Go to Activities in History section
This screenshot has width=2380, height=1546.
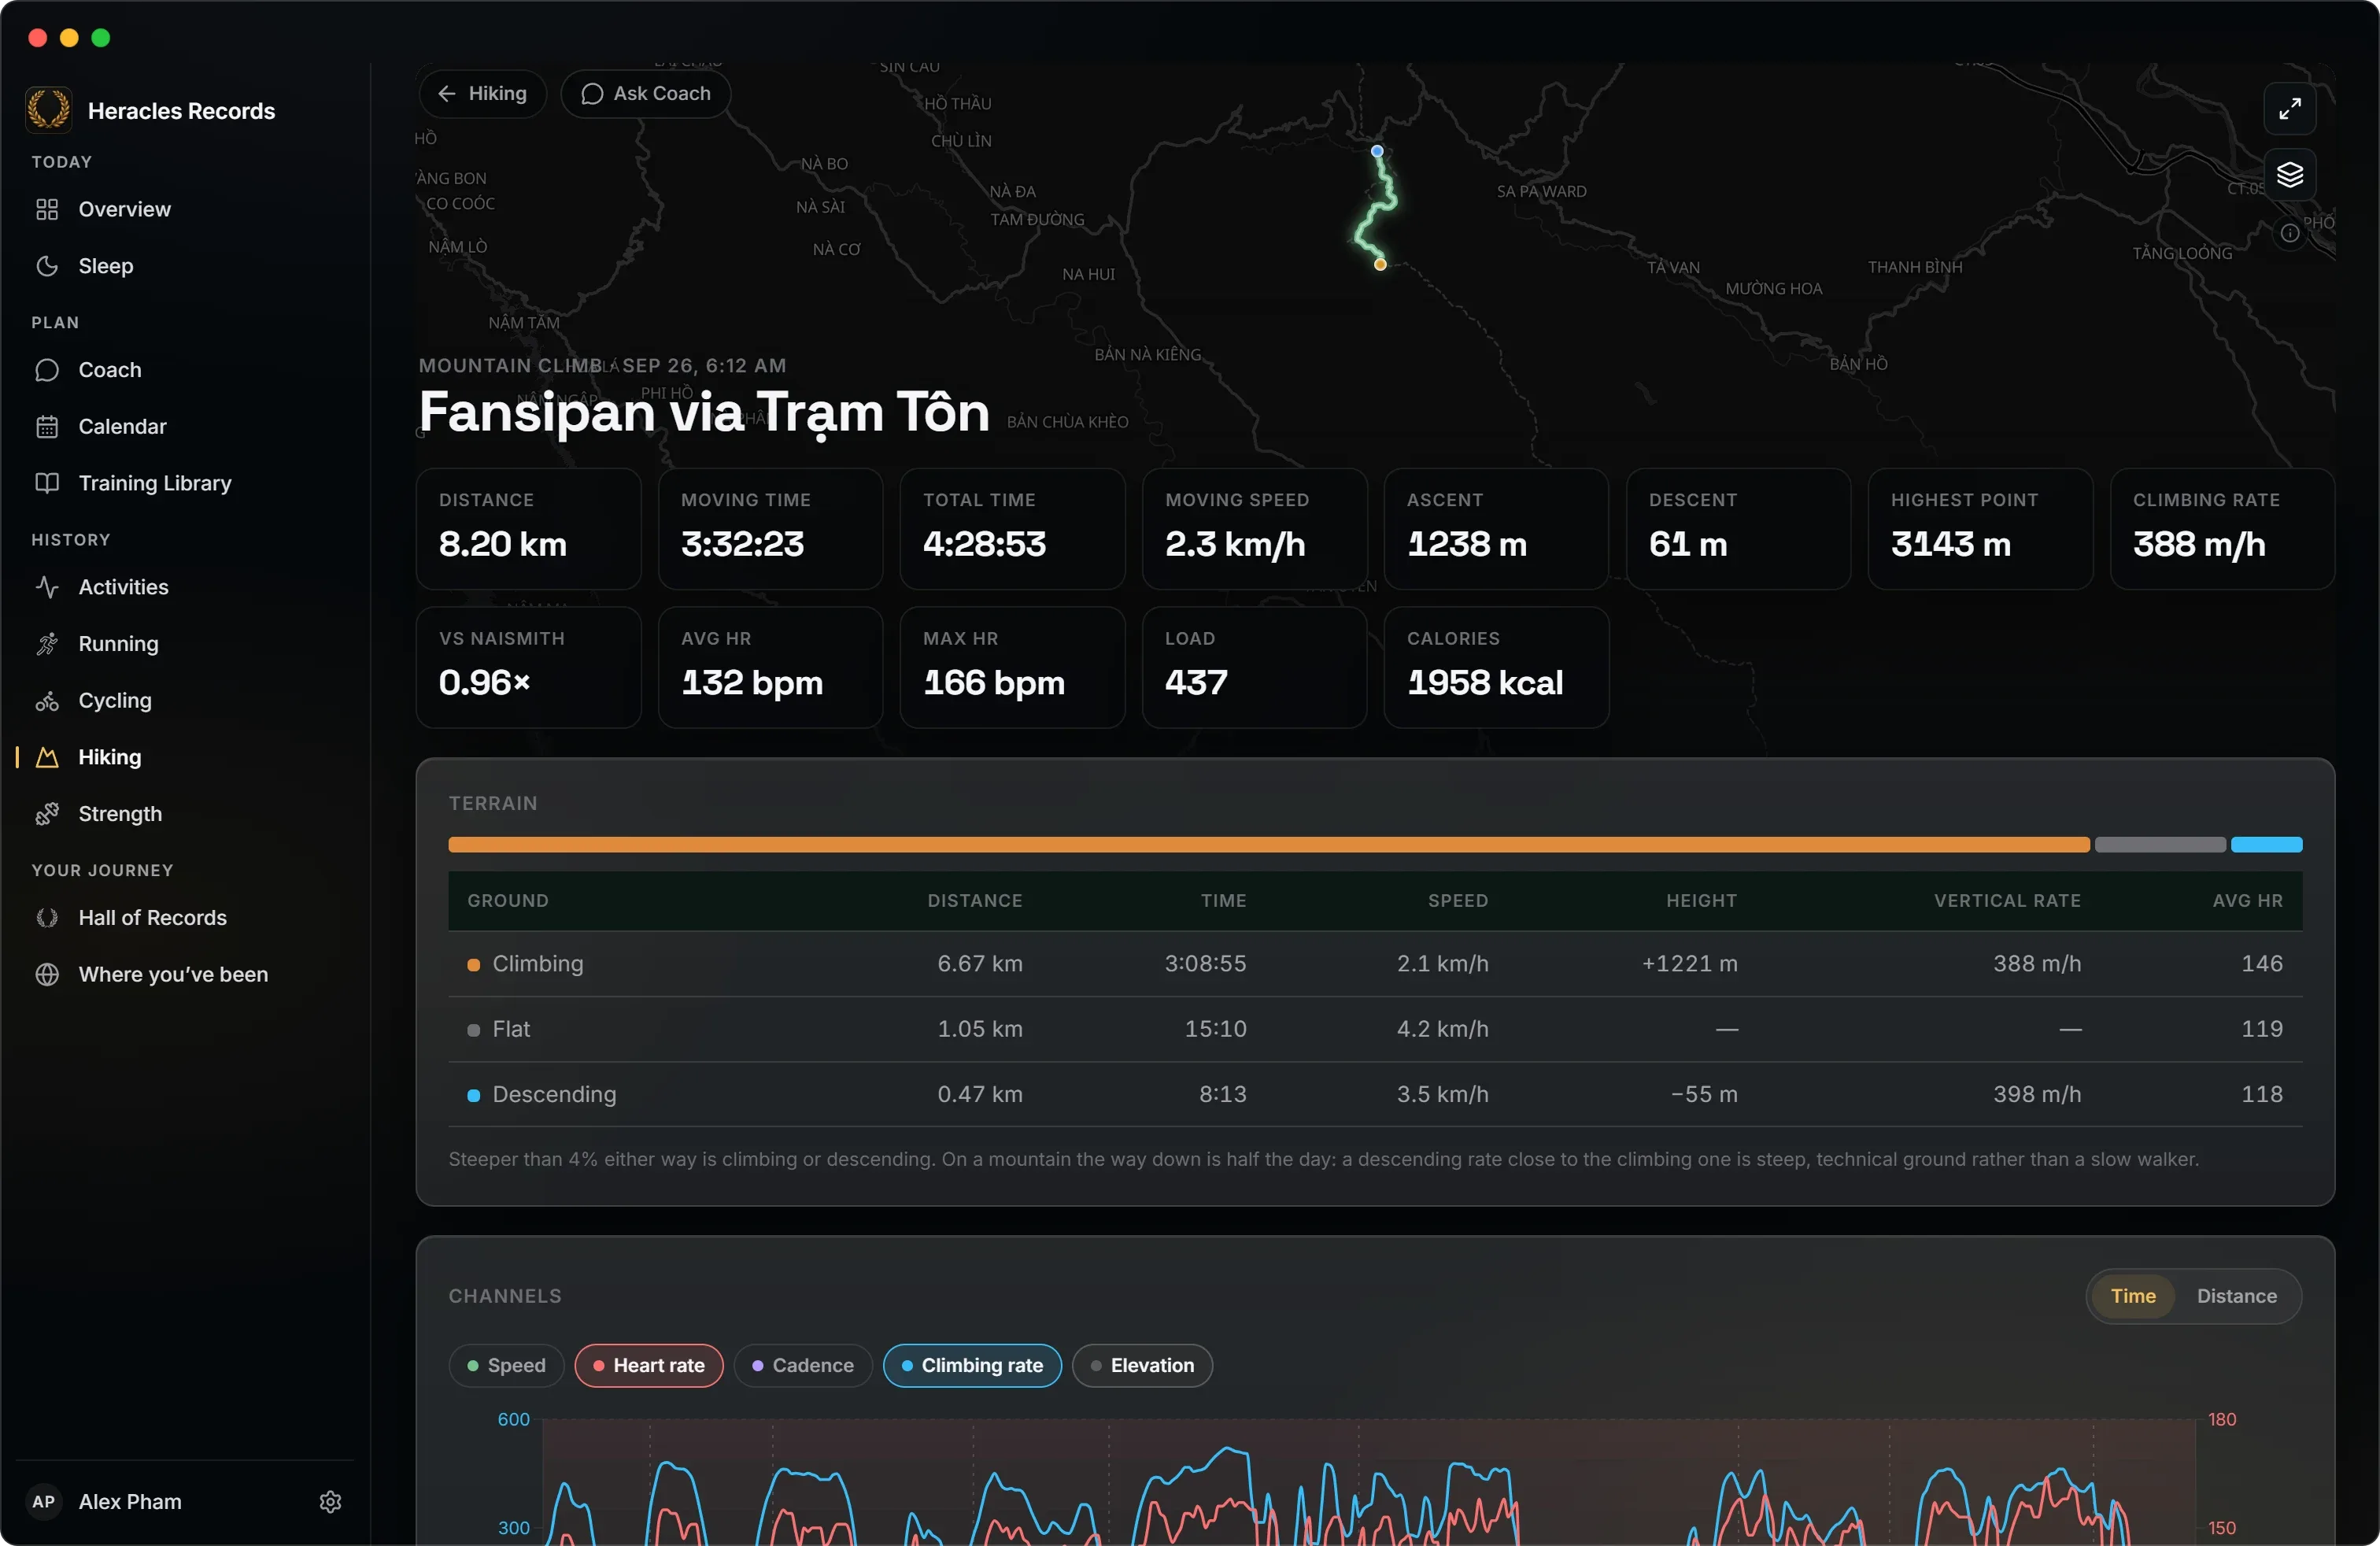coord(186,587)
